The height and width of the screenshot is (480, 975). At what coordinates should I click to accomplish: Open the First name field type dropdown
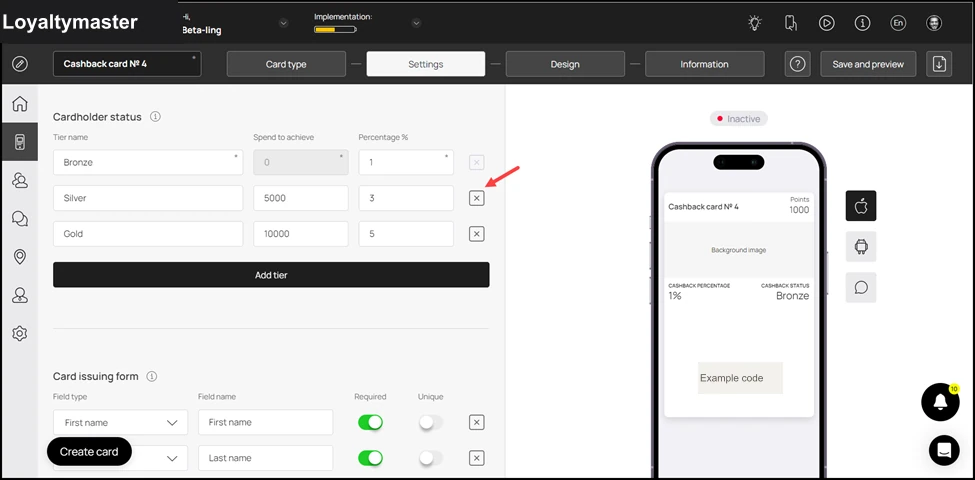tap(121, 423)
